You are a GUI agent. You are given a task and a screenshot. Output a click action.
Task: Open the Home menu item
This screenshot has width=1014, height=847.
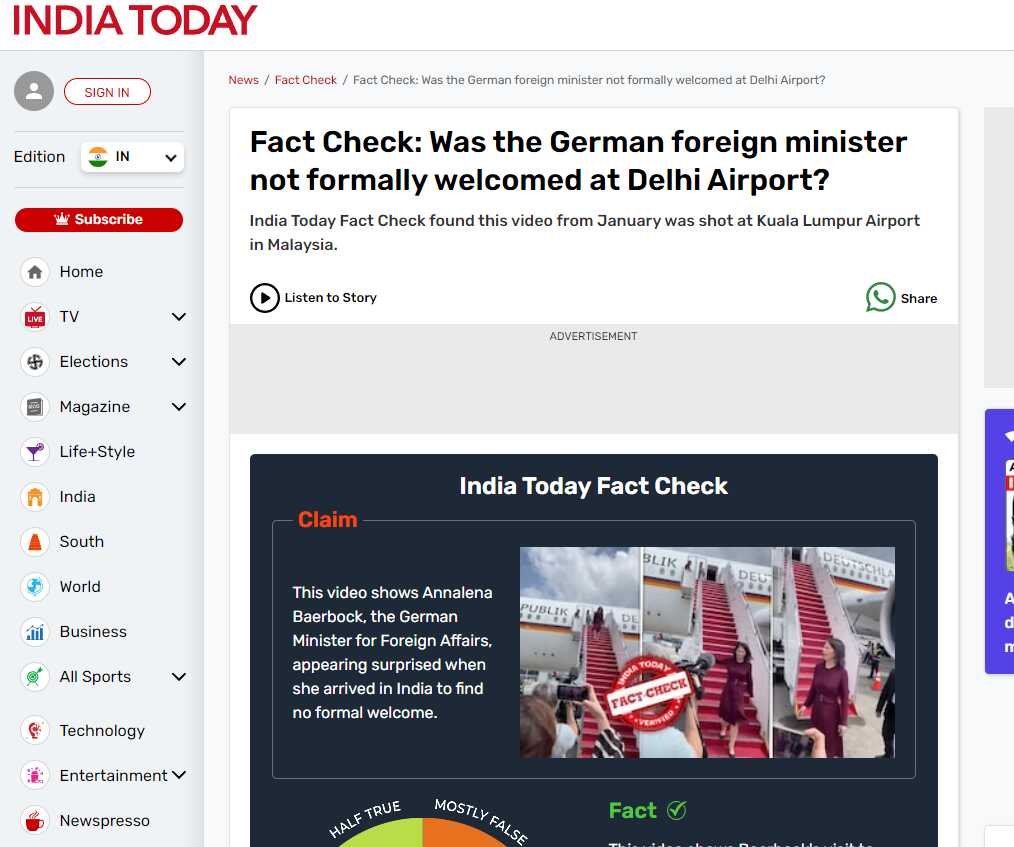81,272
